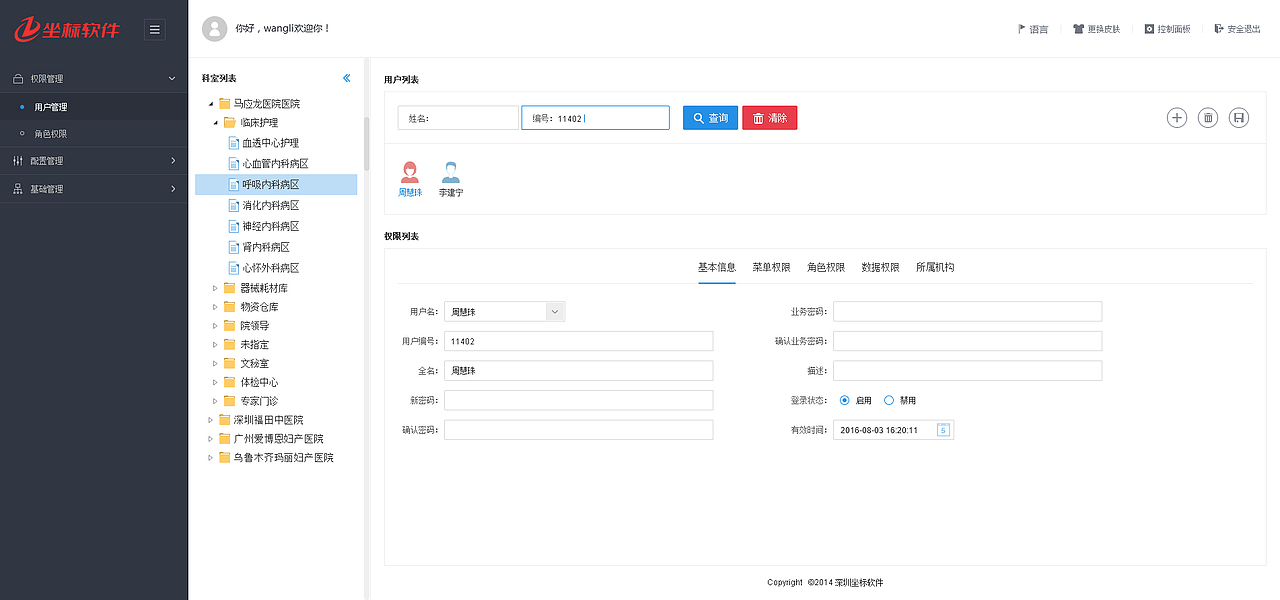Click the 业务密码 input field
Viewport: 1280px width, 600px height.
click(x=968, y=311)
